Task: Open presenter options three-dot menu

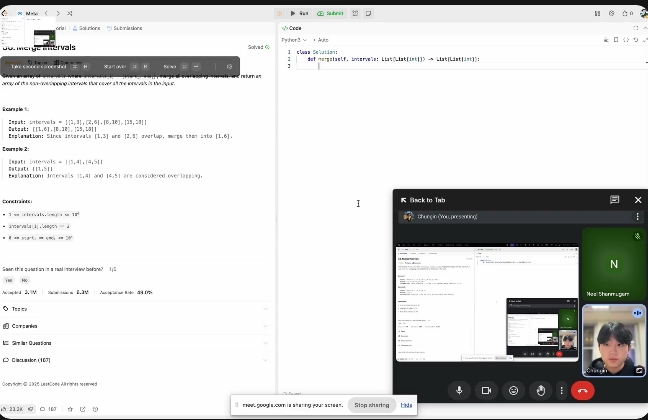Action: click(638, 217)
